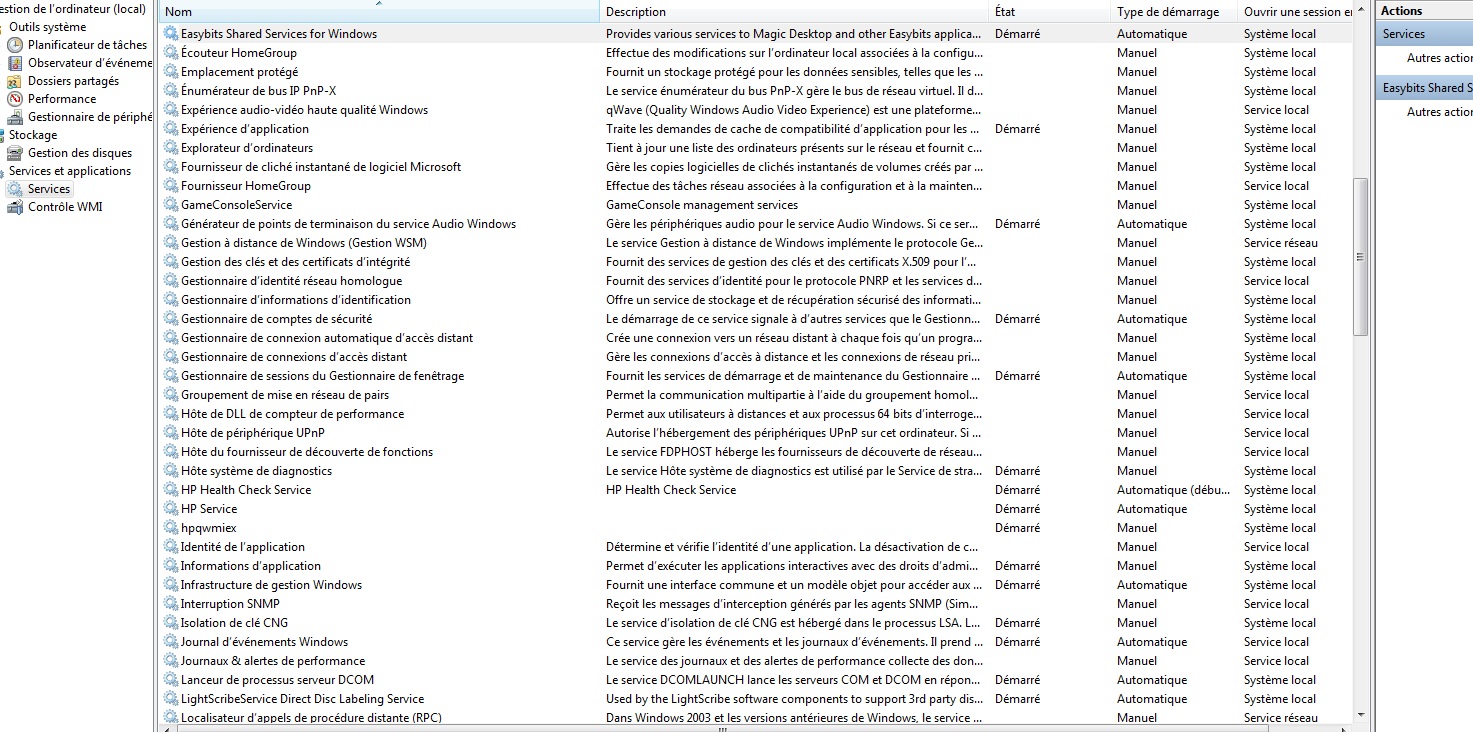This screenshot has width=1473, height=732.
Task: Open Dossiers partagés in the tree
Action: [x=73, y=81]
